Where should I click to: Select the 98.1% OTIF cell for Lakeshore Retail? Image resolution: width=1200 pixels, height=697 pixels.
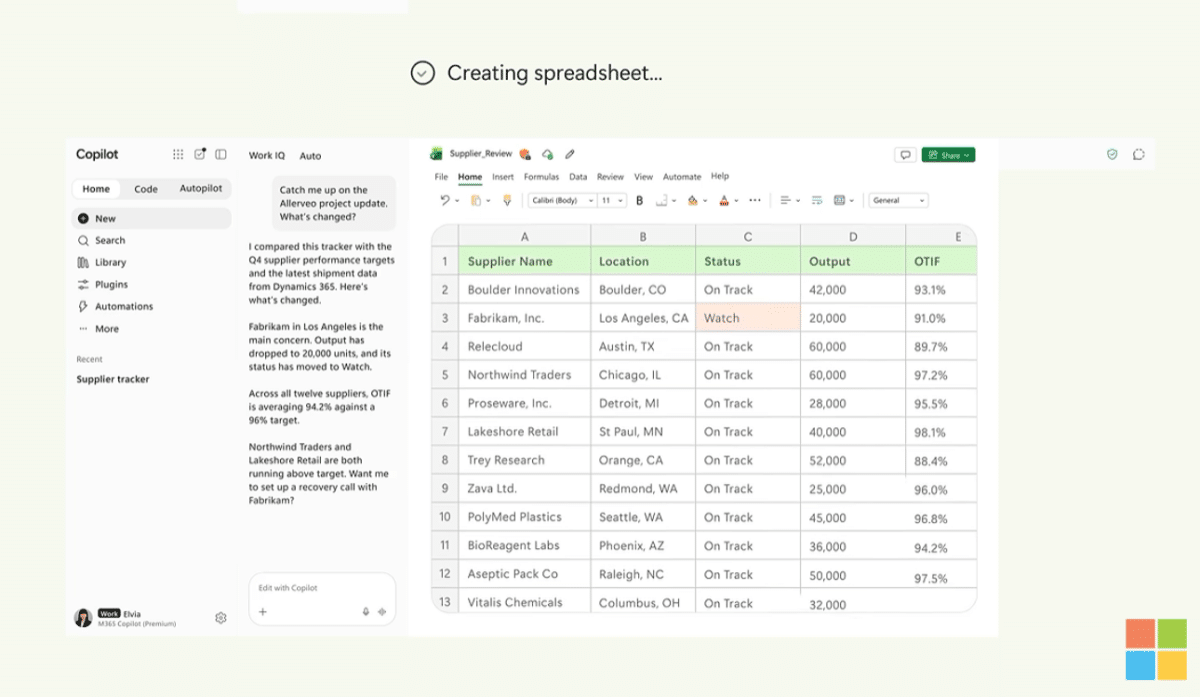pyautogui.click(x=940, y=432)
